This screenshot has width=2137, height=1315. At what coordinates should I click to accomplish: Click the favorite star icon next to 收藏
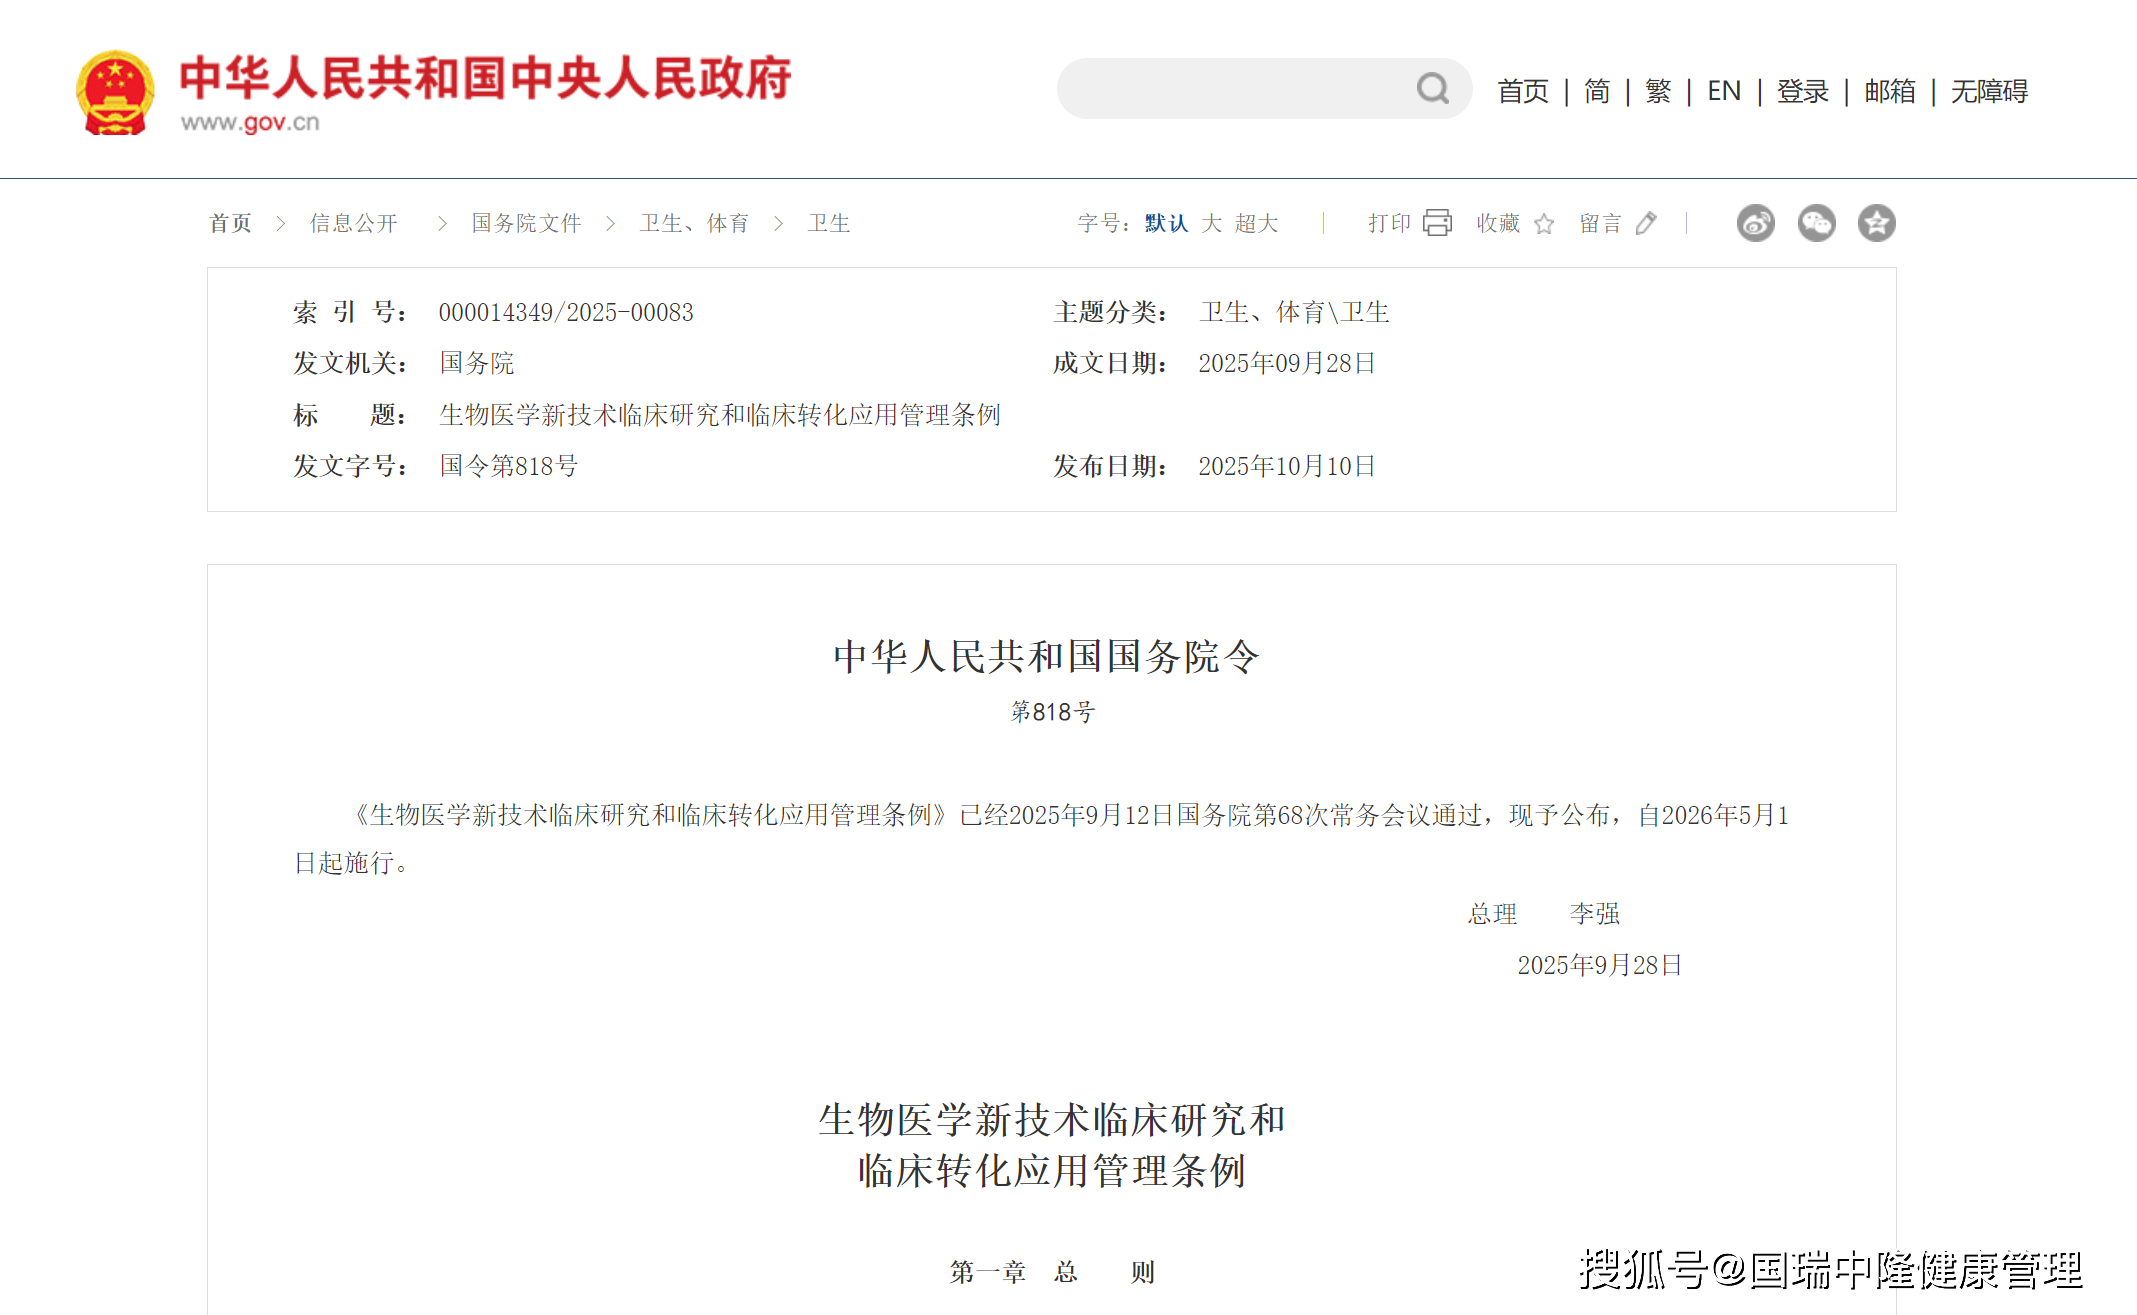coord(1544,224)
